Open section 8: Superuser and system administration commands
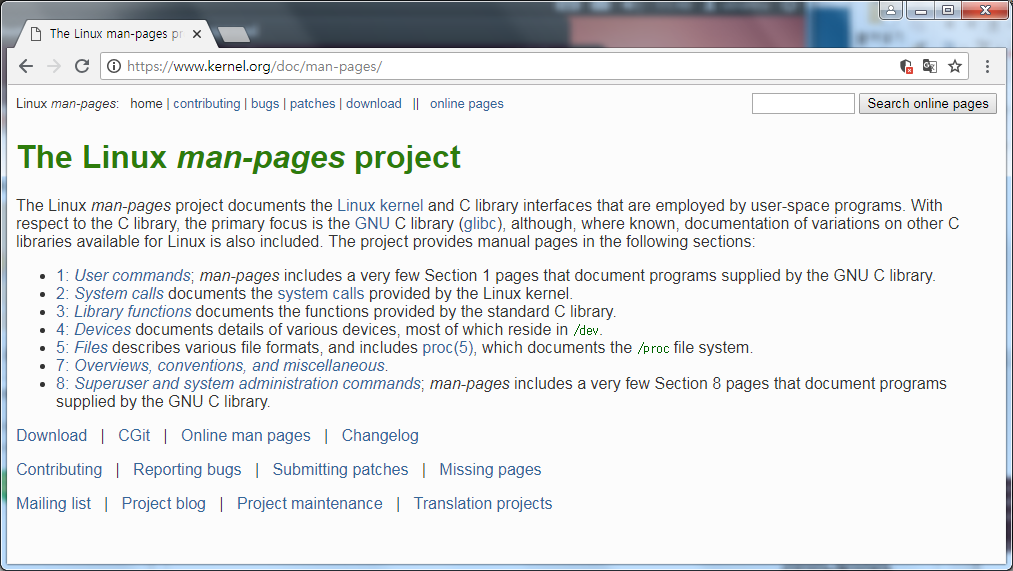 coord(238,384)
